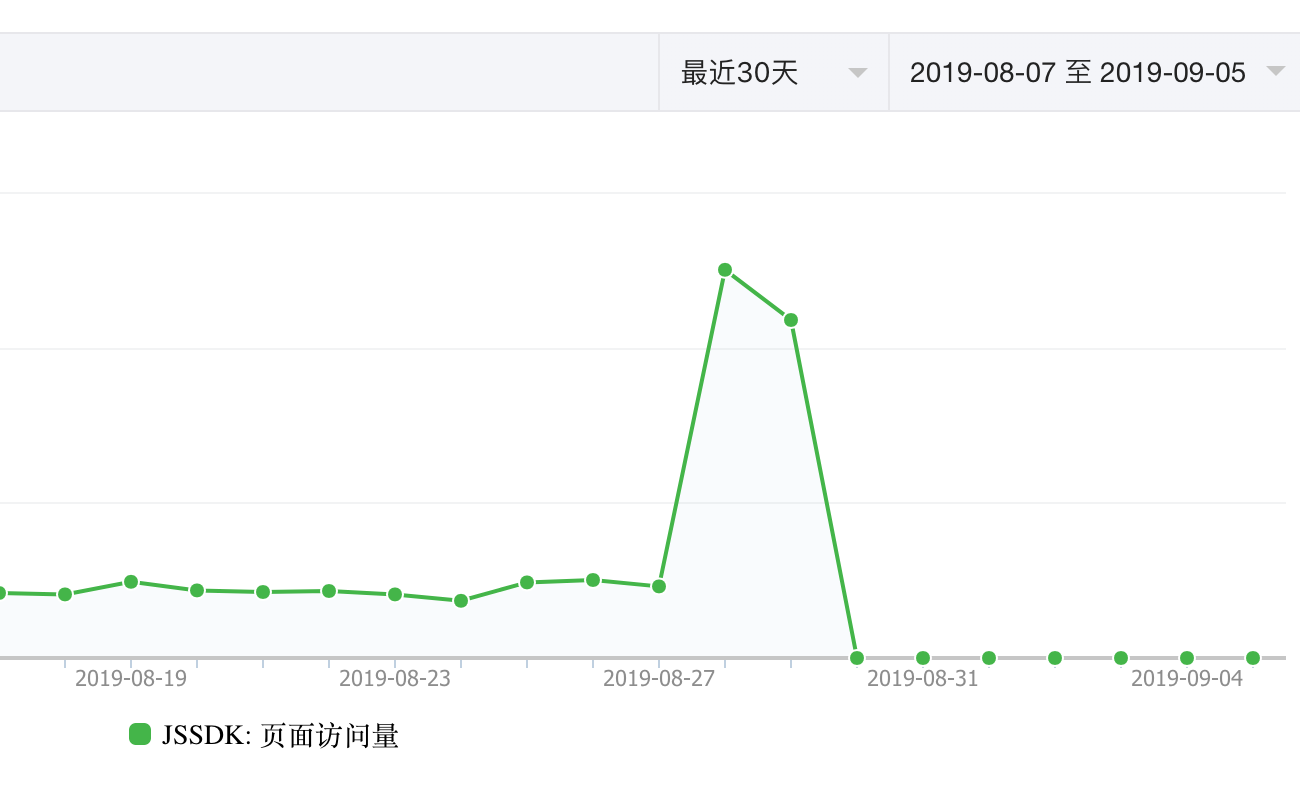
Task: Click the 2019-08-19 x-axis label
Action: click(x=131, y=679)
